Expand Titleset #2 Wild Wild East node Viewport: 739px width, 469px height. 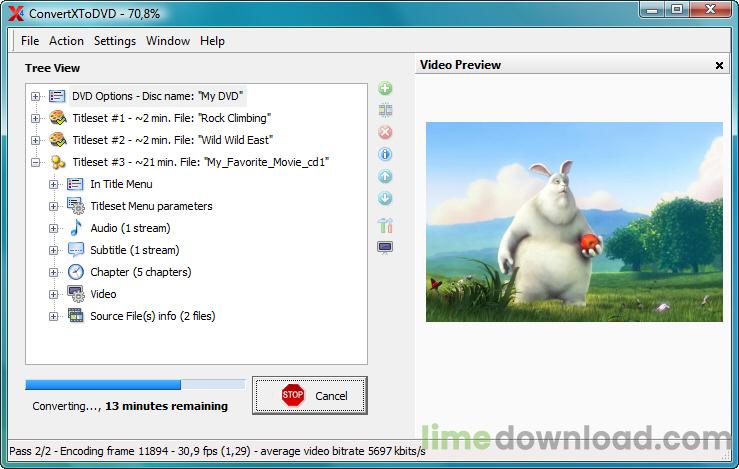click(35, 140)
